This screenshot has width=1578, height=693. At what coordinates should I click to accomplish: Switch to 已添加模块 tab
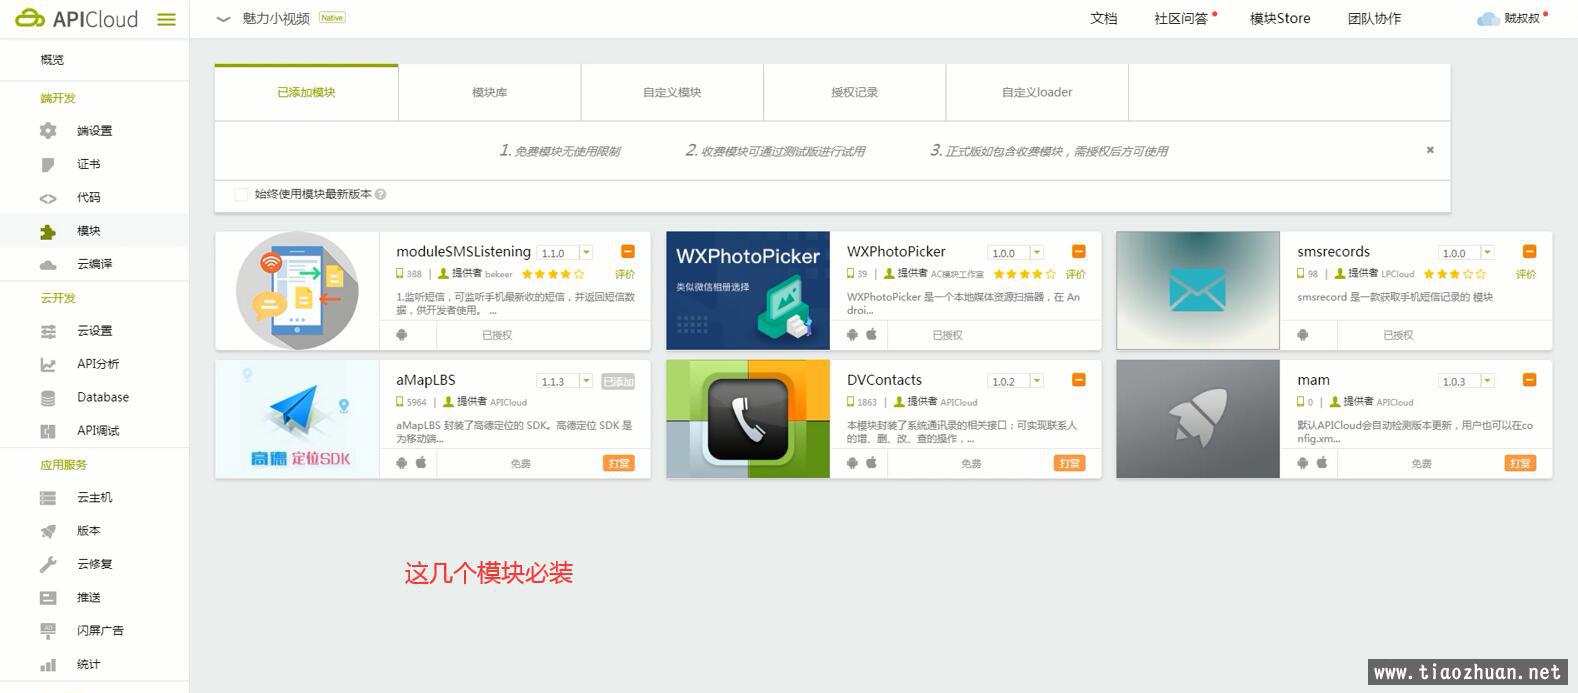pyautogui.click(x=306, y=92)
